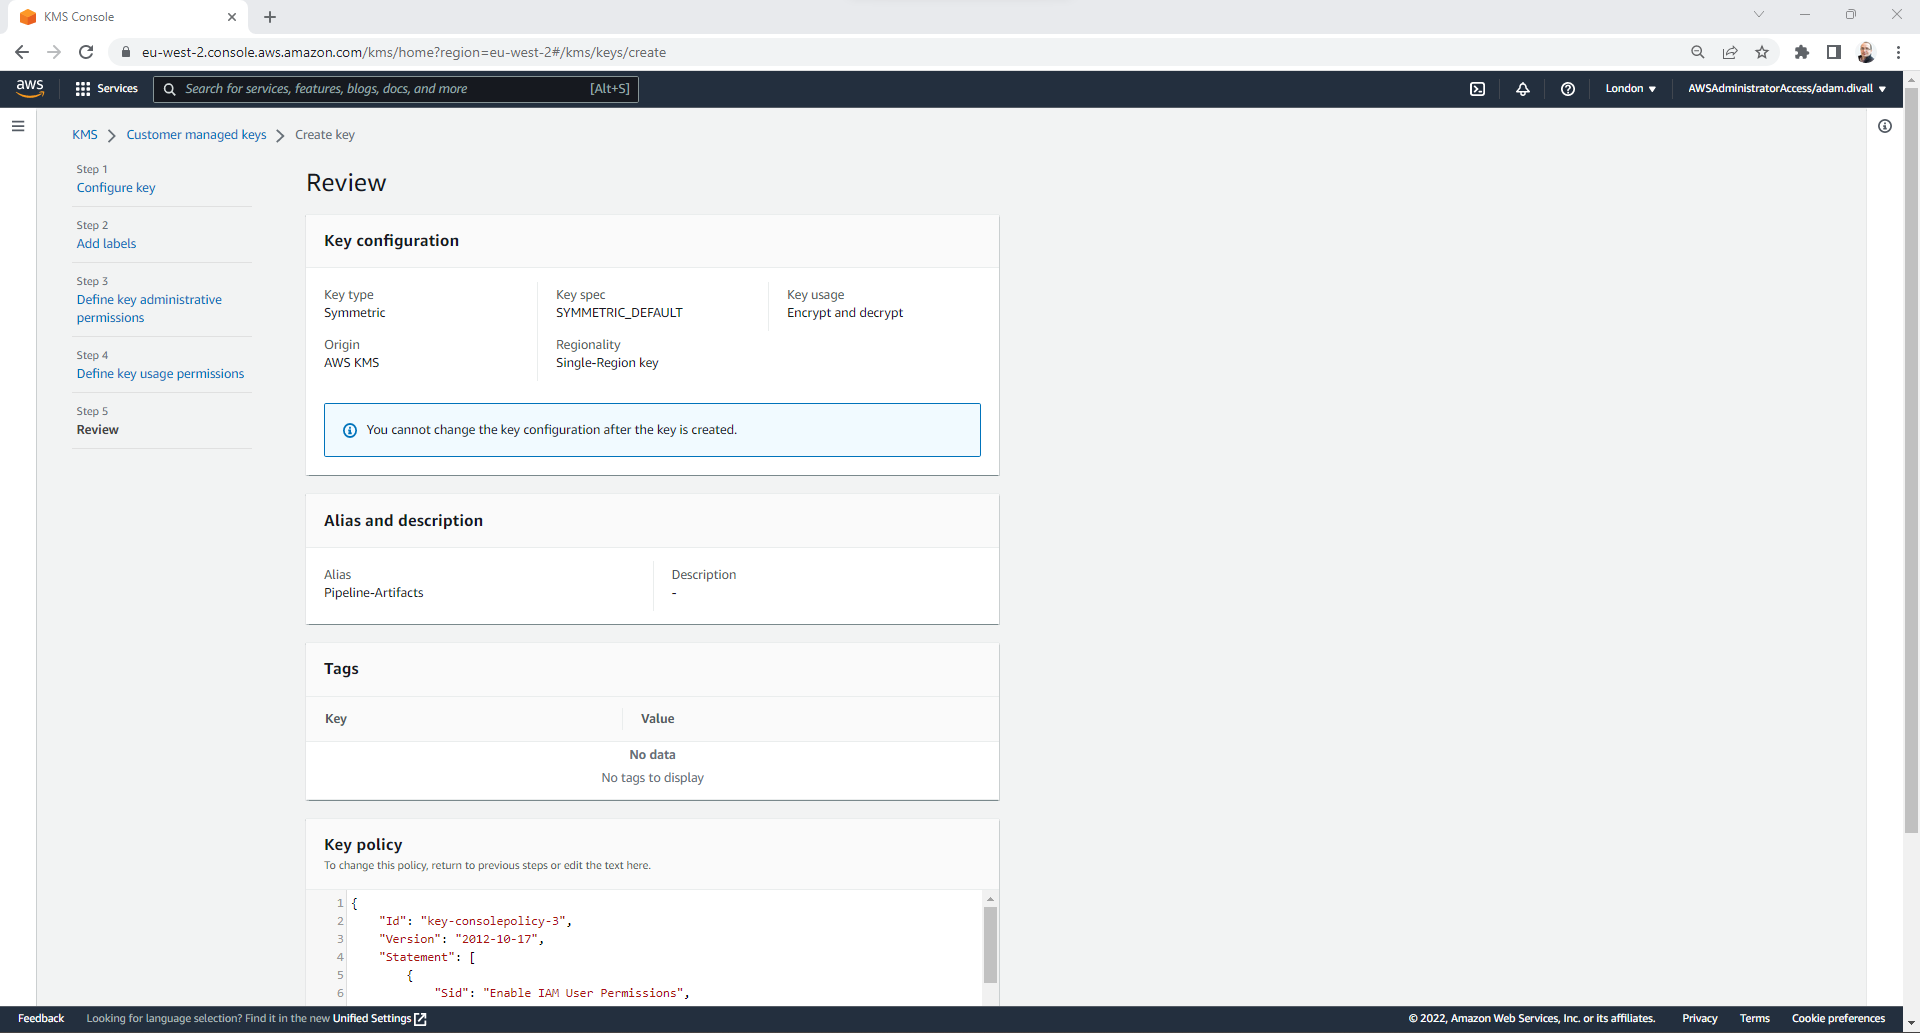
Task: Select the Encrypt and decrypt value
Action: tap(845, 313)
